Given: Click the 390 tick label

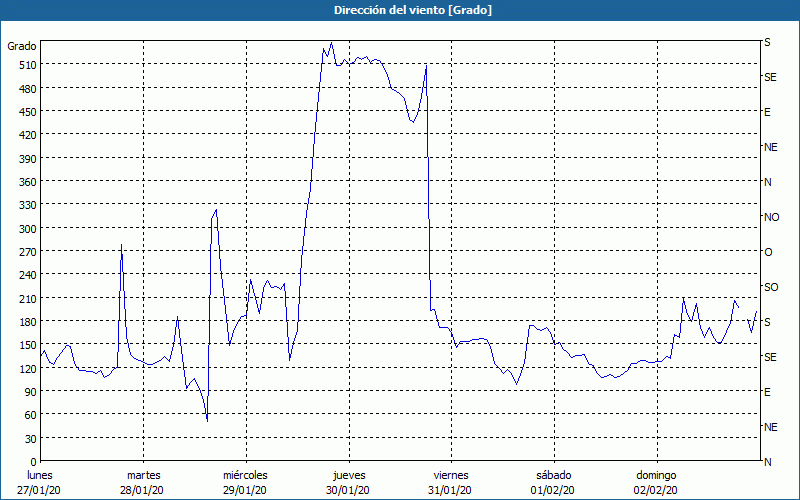Looking at the screenshot, I should point(27,159).
